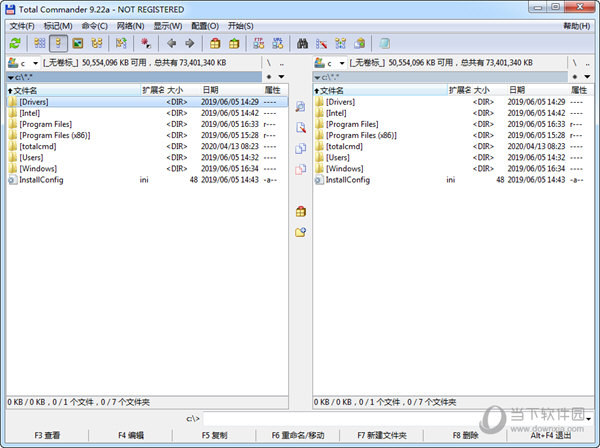Click the Copy icon in middle bar
This screenshot has width=600, height=448.
(x=300, y=148)
